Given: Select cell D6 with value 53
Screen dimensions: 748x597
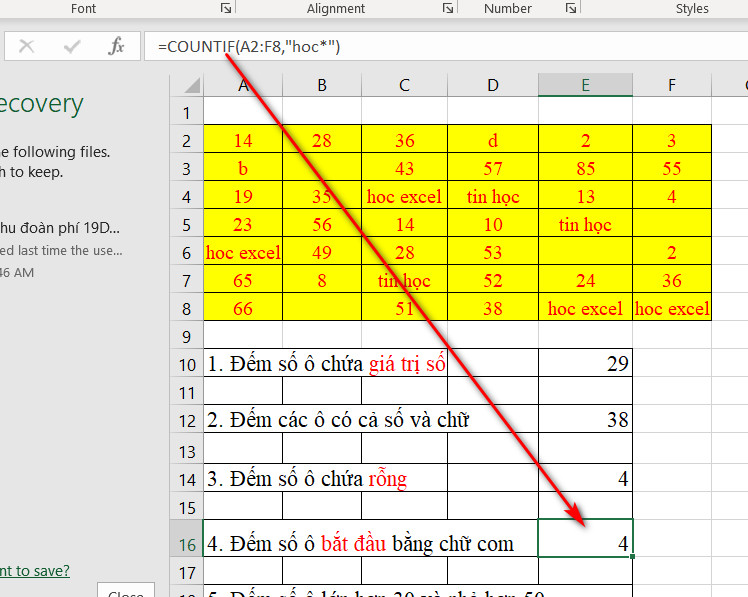Looking at the screenshot, I should (x=493, y=252).
